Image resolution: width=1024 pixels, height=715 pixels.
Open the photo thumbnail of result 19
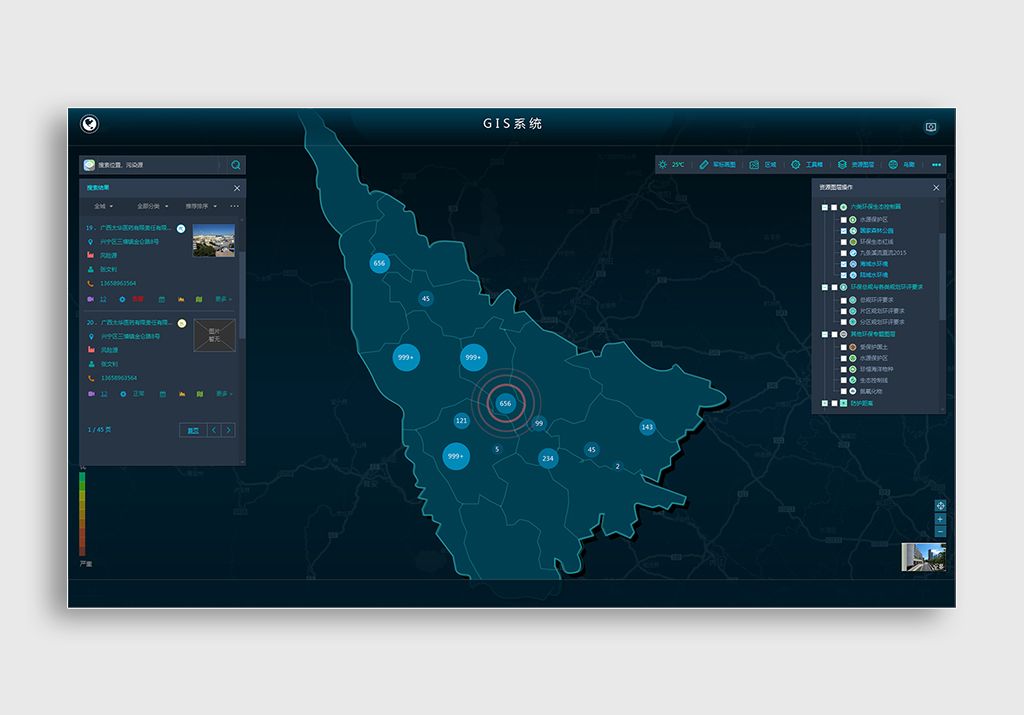(x=214, y=240)
